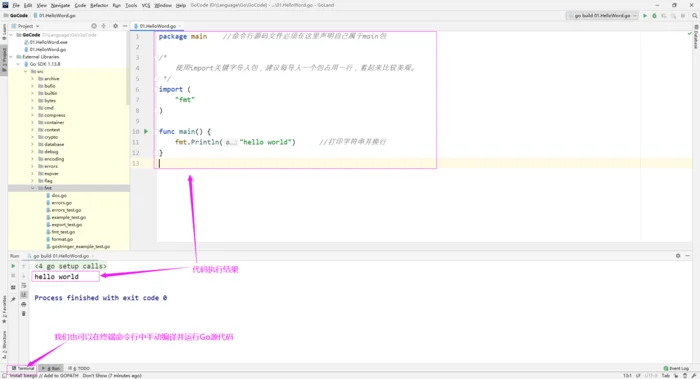
Task: Open Search Everywhere magnifier in top toolbar
Action: (695, 16)
